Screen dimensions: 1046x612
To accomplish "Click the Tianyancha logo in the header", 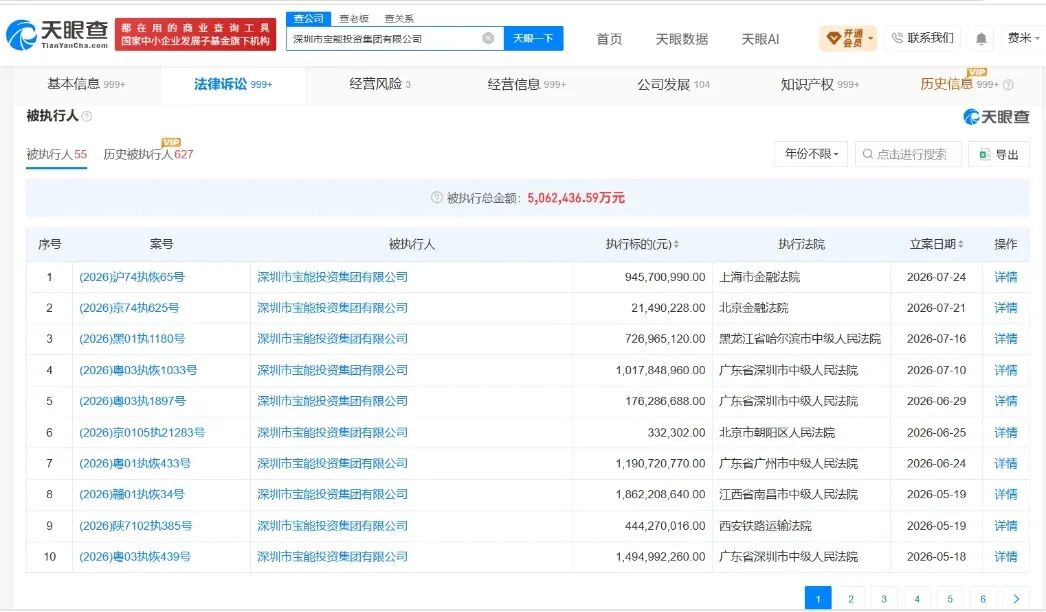I will [x=57, y=34].
